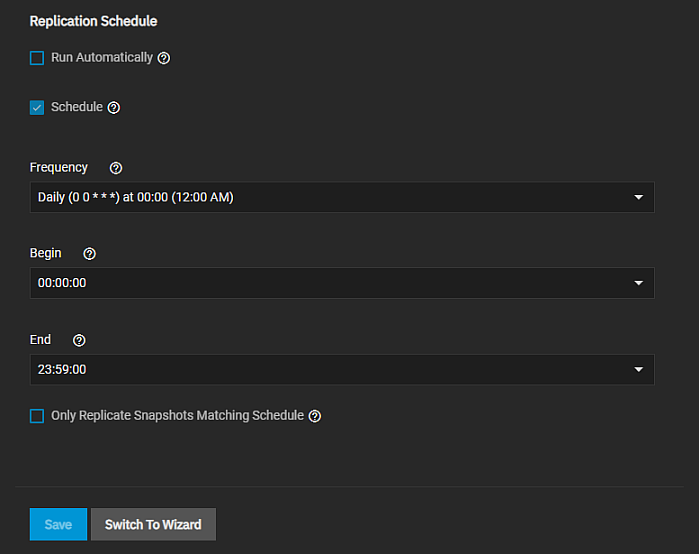Show the End field help tooltip icon
Screen dimensions: 699x554
(x=80, y=340)
